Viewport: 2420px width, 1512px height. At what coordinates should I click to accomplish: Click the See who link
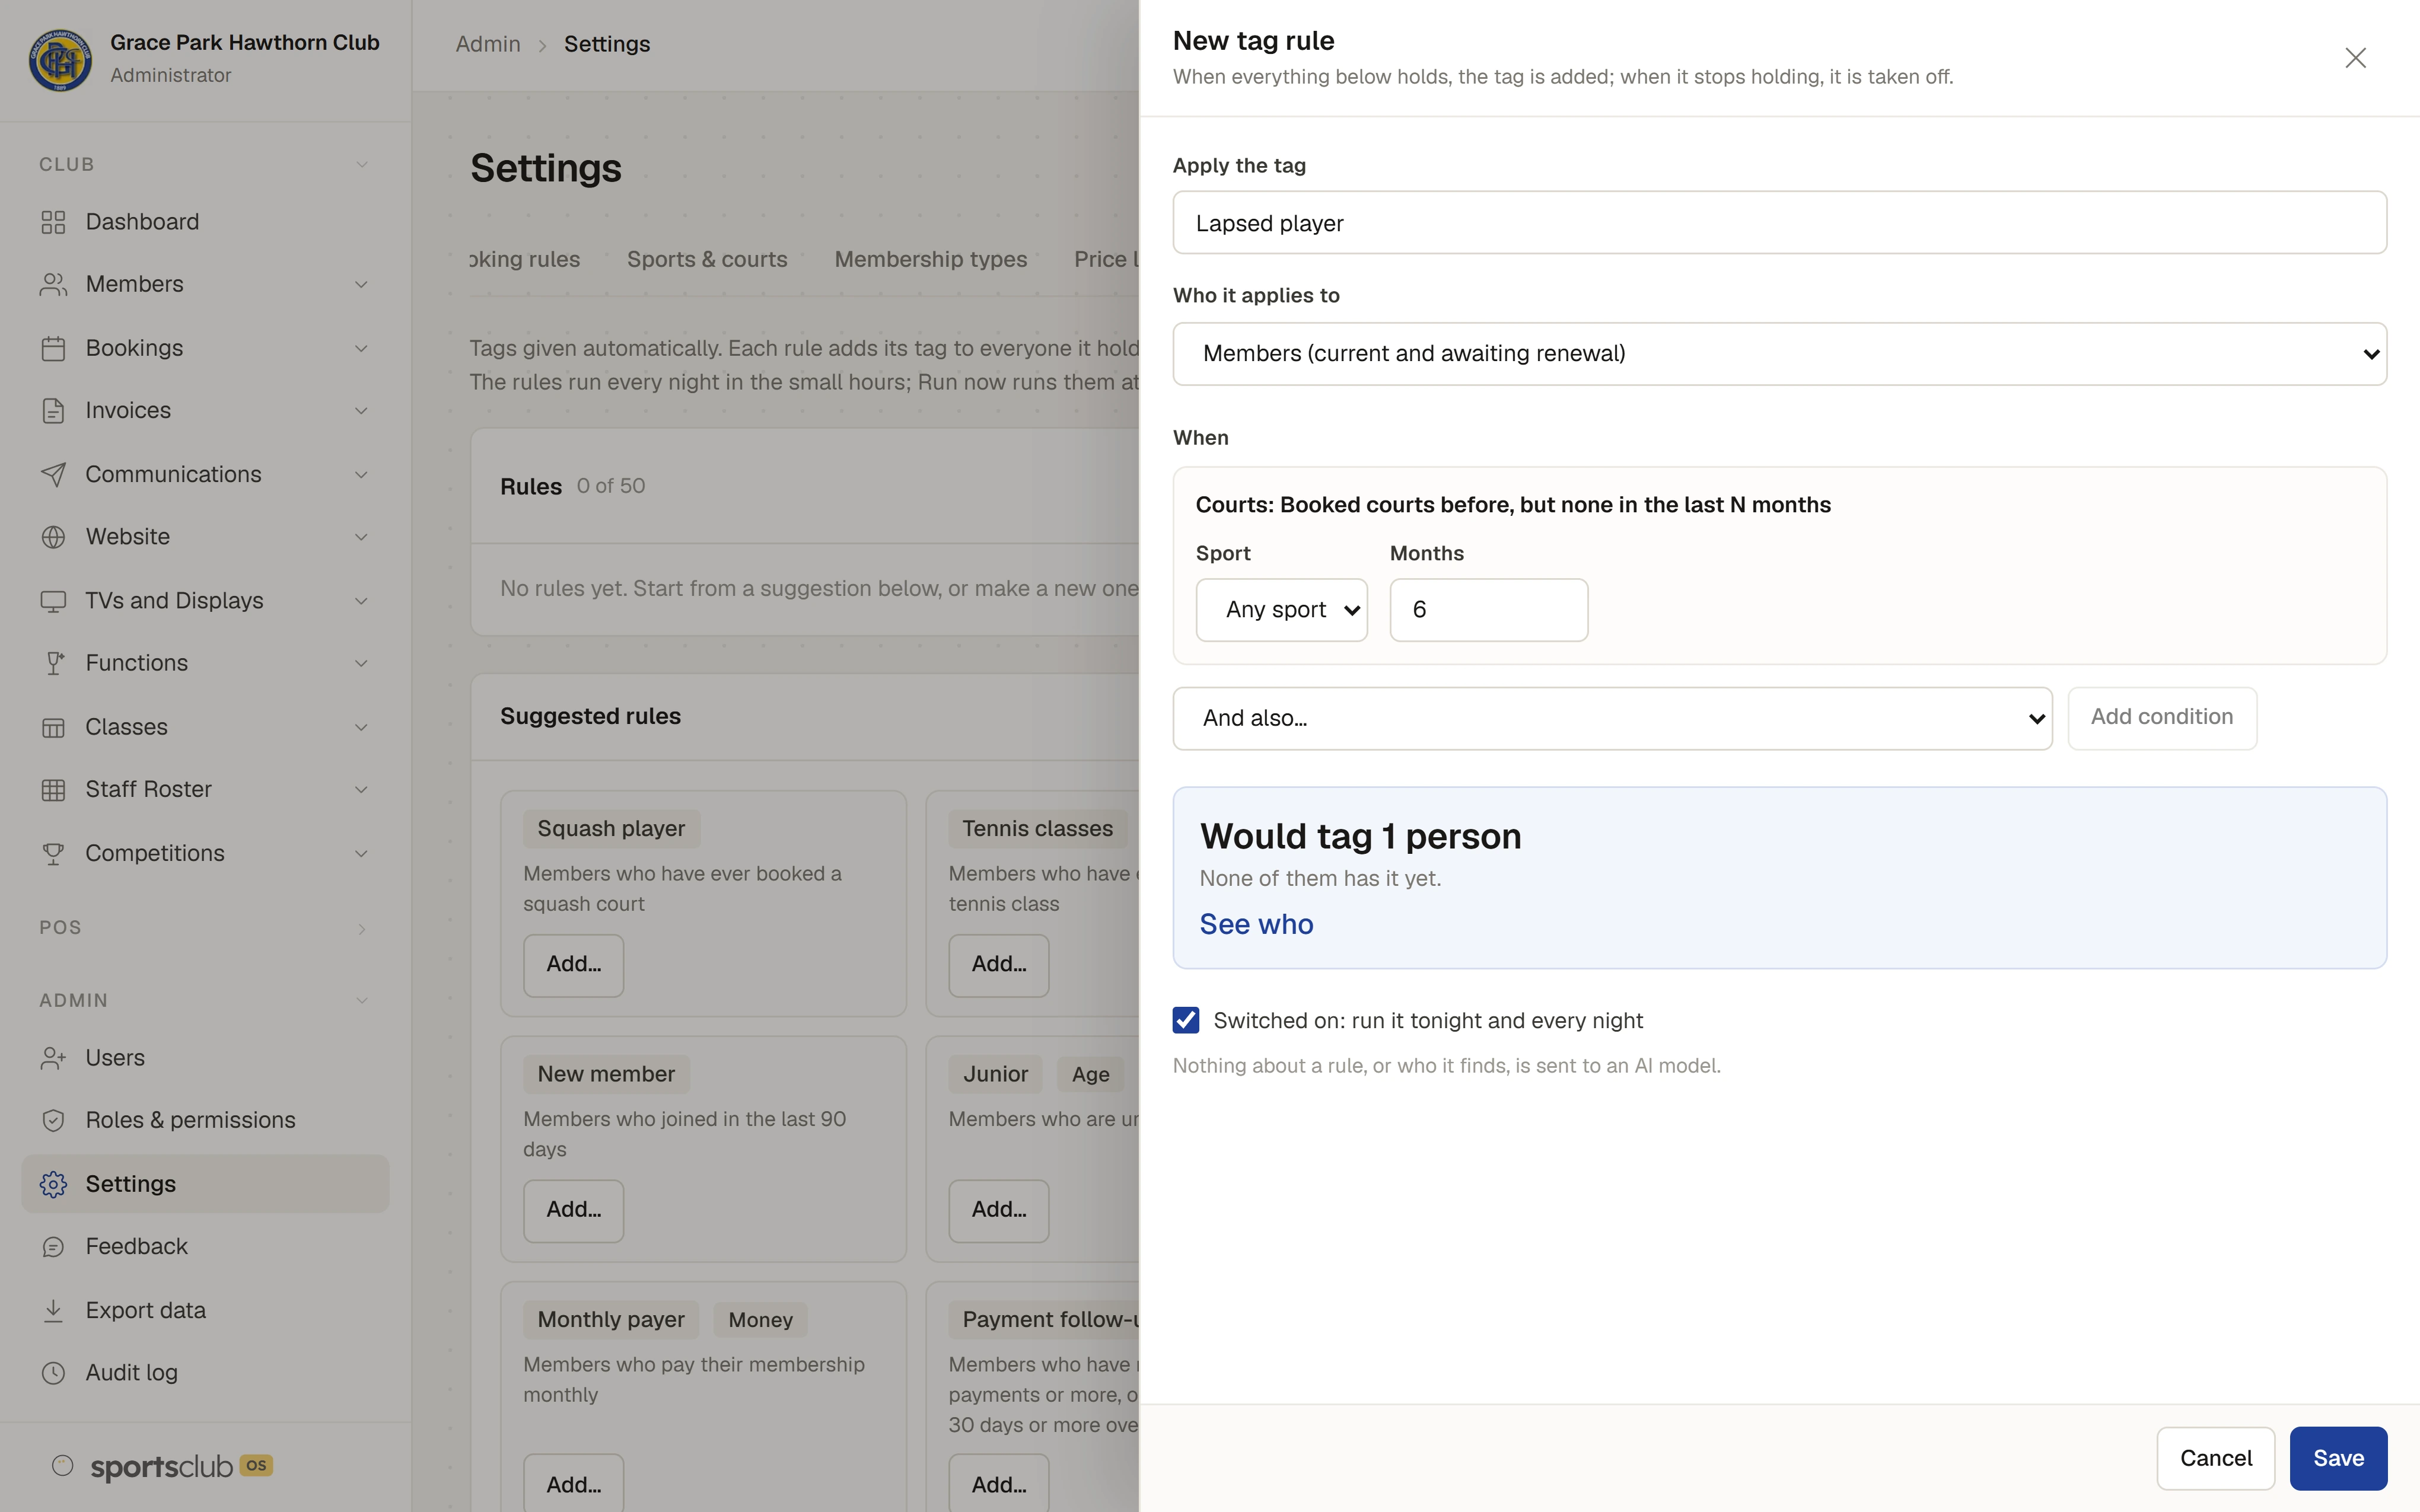(1256, 924)
